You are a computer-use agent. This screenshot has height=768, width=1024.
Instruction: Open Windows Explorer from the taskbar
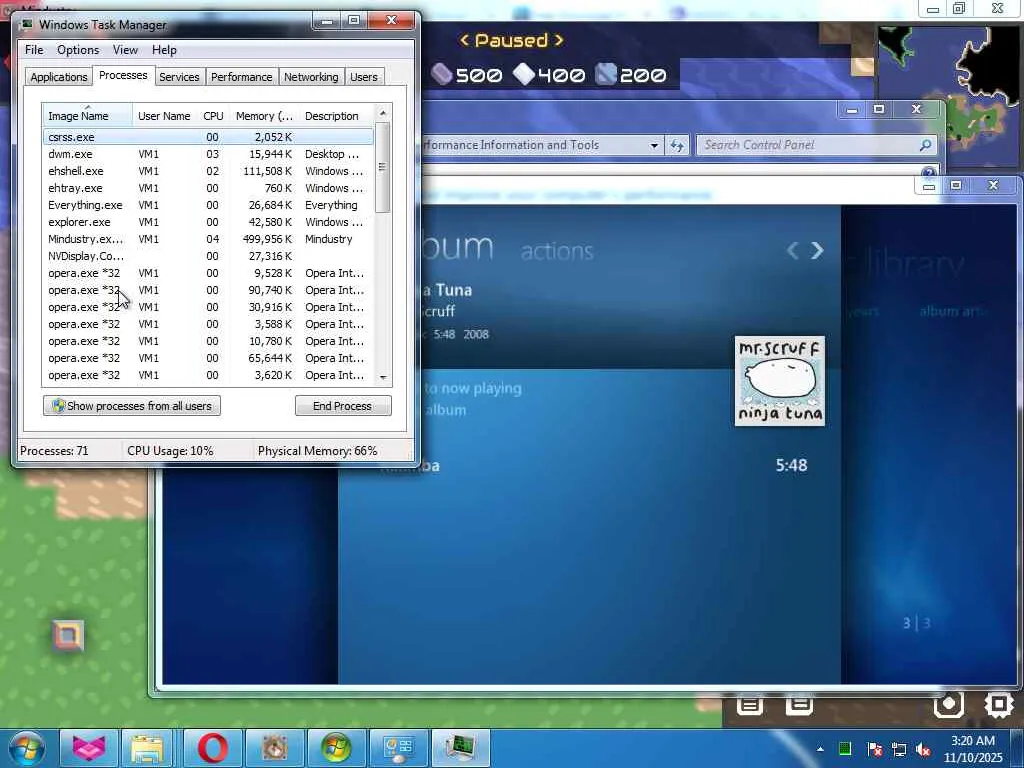[147, 748]
